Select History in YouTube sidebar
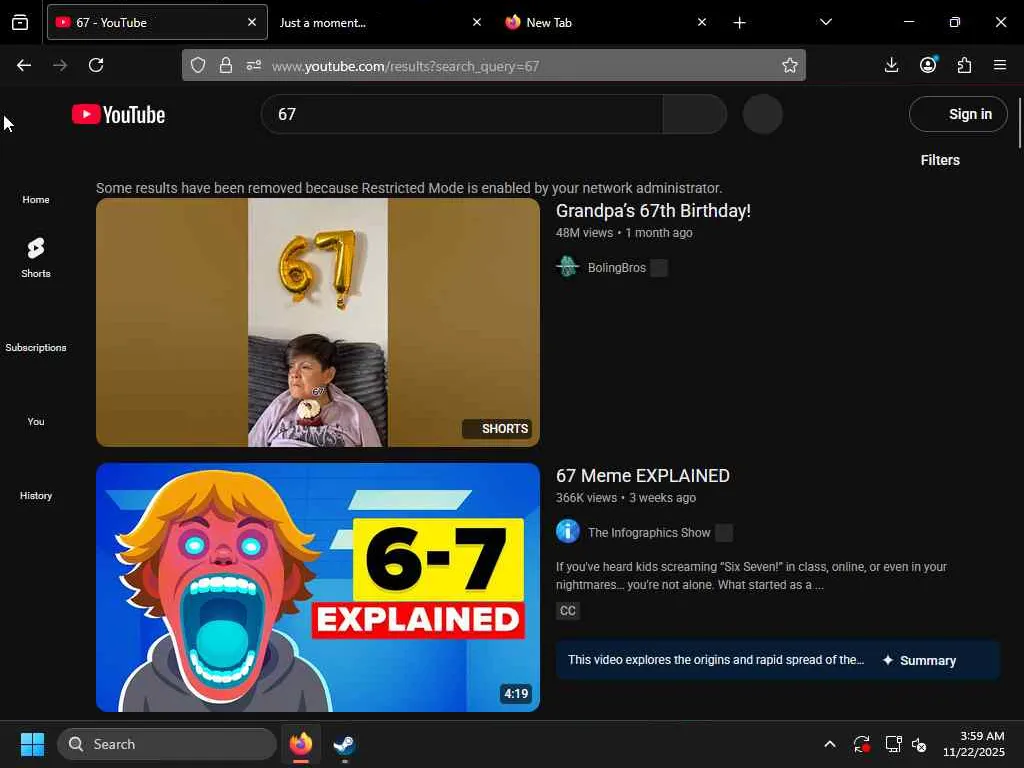 click(36, 496)
